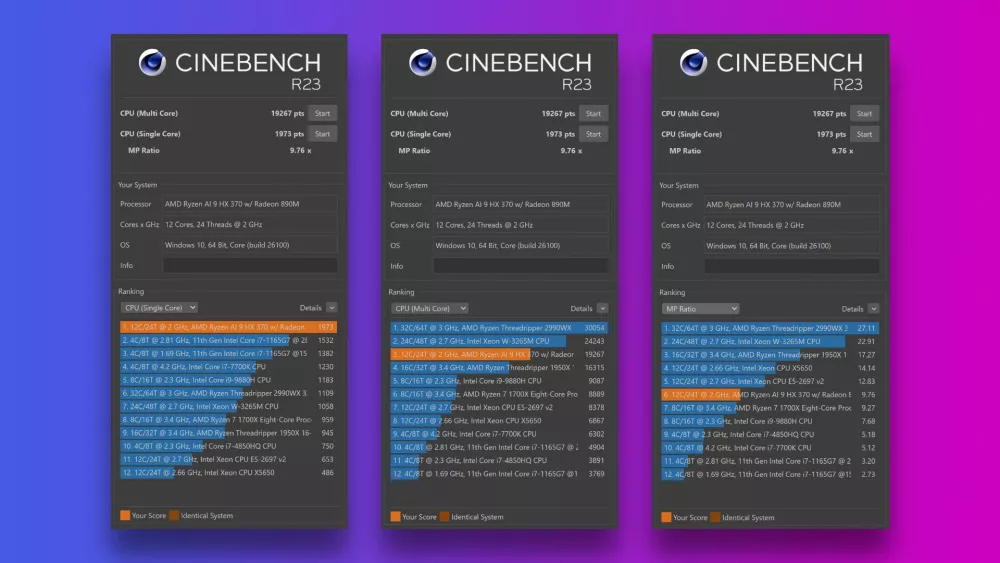1000x563 pixels.
Task: Select the Threadripper 2990WX row scoring 30054
Action: tap(499, 328)
